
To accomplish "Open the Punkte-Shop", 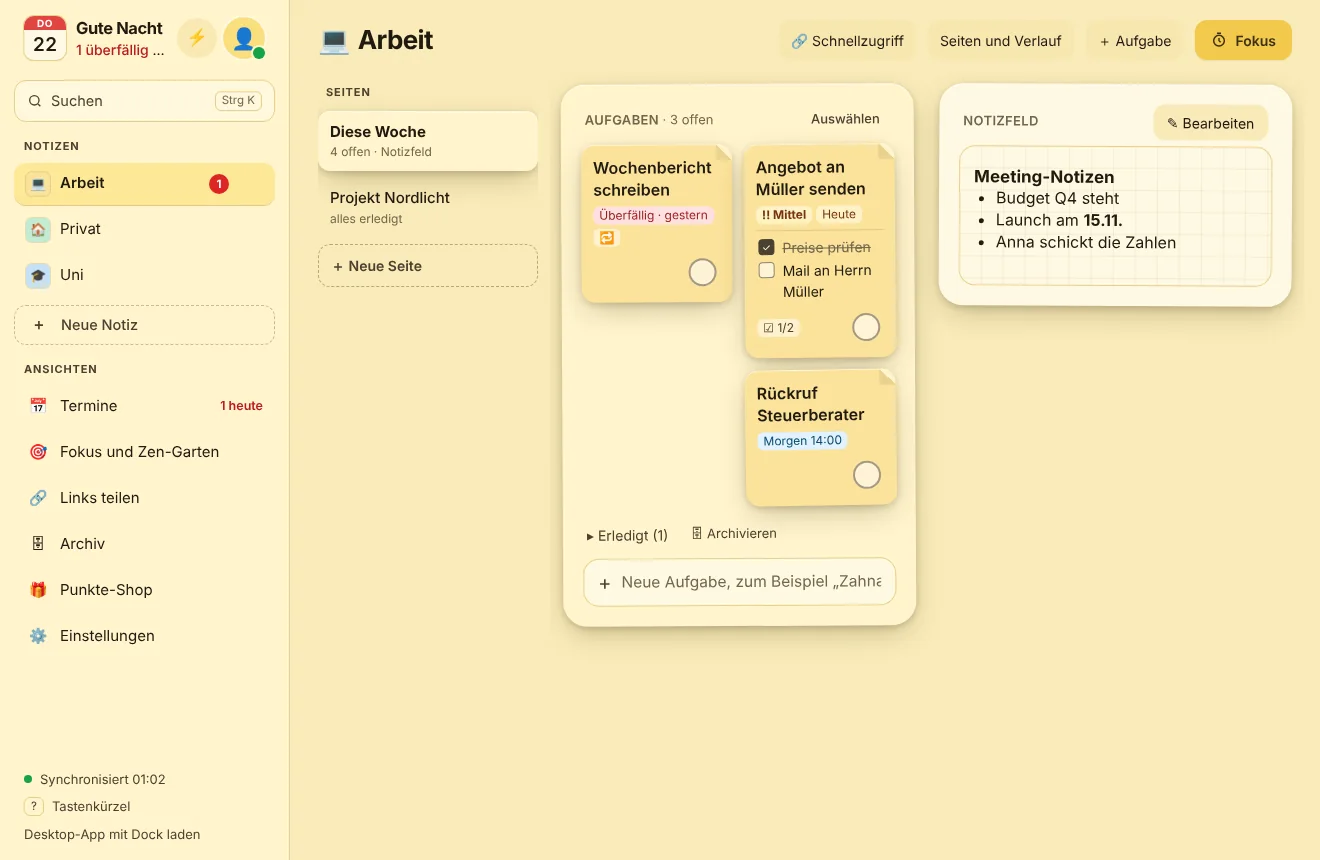I will point(144,590).
